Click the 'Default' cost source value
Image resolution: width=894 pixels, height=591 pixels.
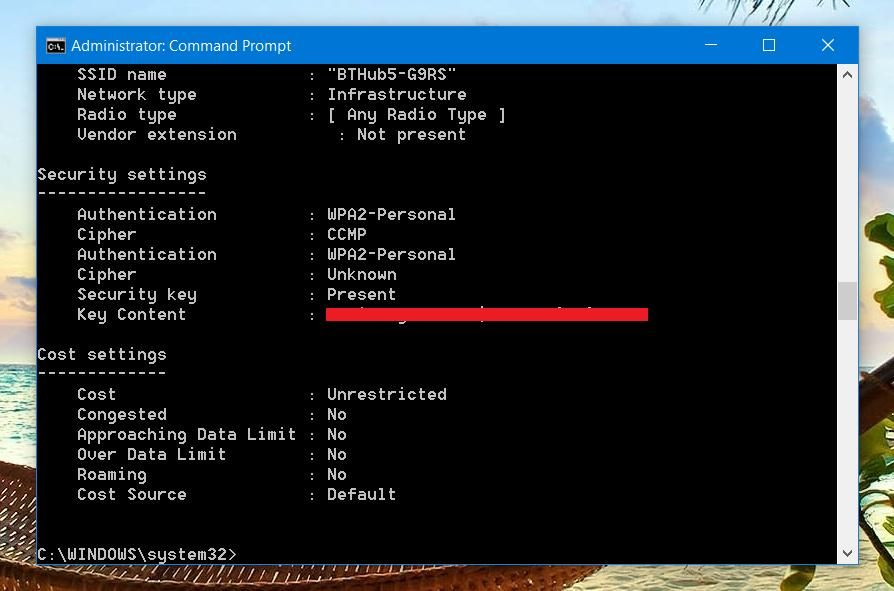coord(361,494)
